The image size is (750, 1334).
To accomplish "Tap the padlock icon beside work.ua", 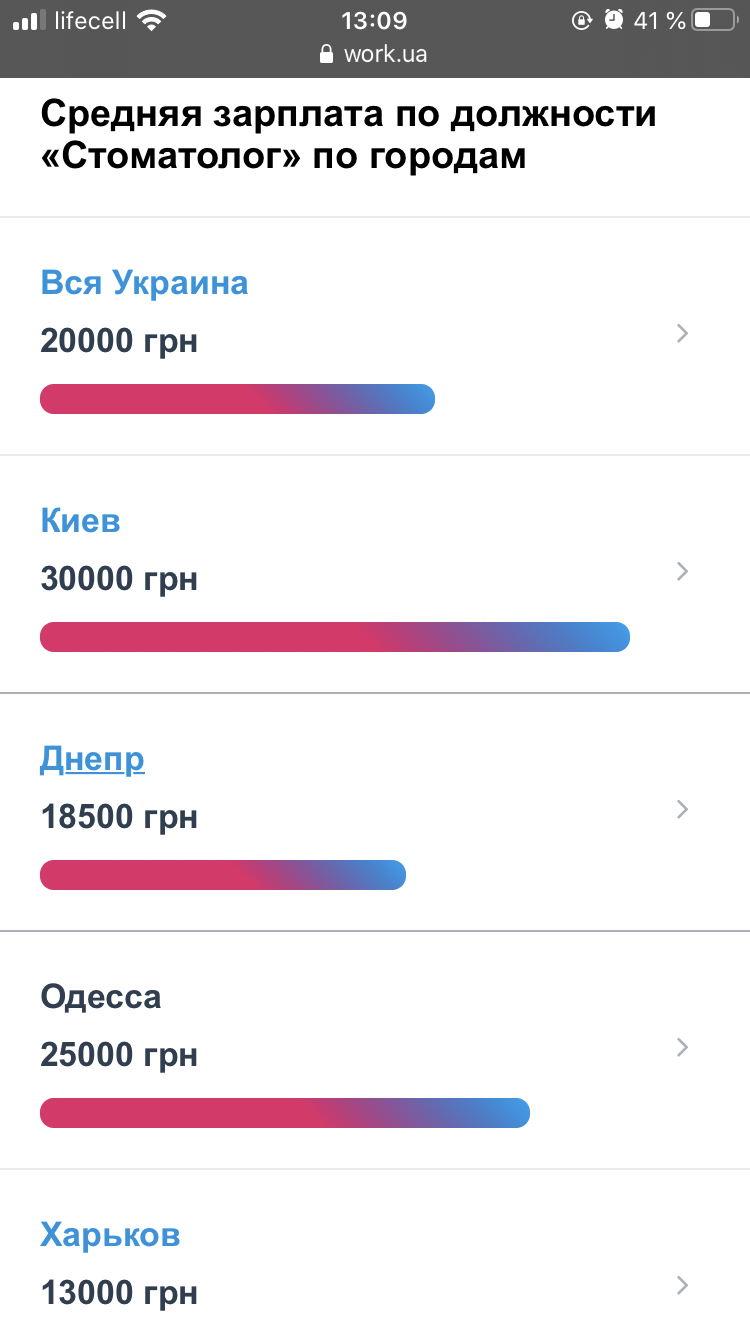I will (326, 54).
